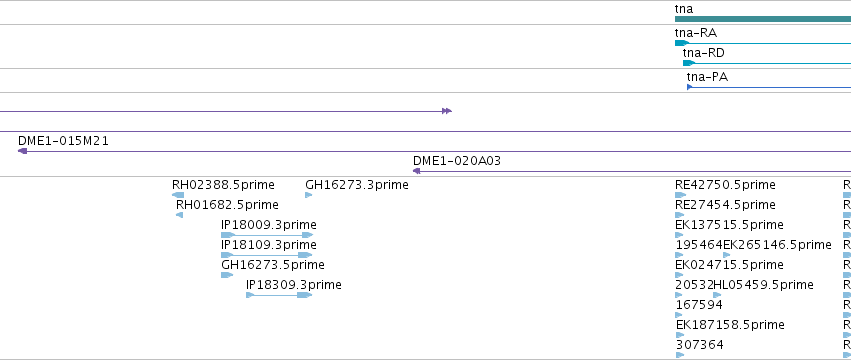Screen dimensions: 851x360
Task: Select the GH16273.5prime EST label
Action: point(272,264)
